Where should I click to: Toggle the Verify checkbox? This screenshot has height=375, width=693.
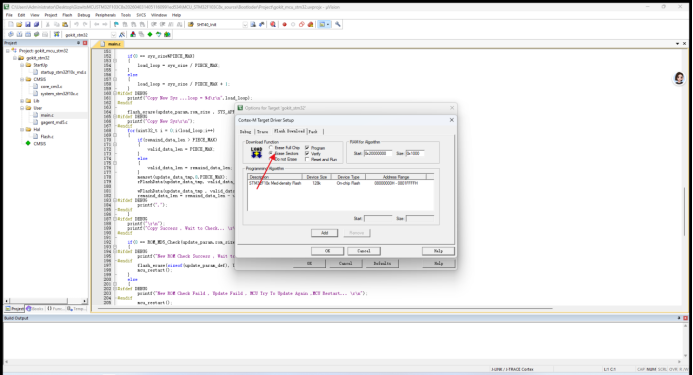307,153
